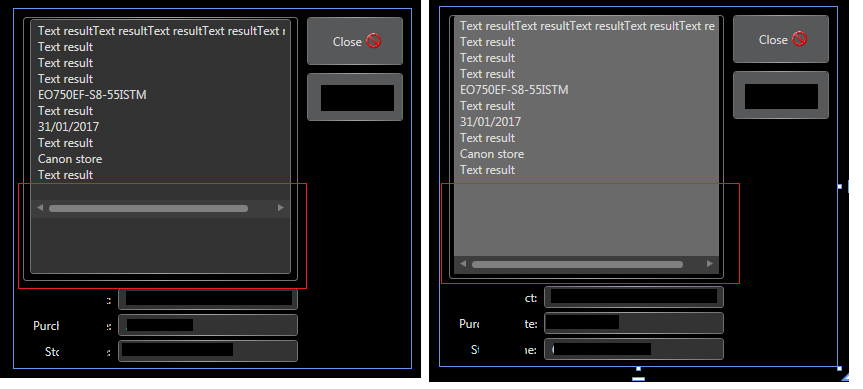The image size is (863, 389).
Task: Focus the top text field below left list
Action: [x=208, y=299]
